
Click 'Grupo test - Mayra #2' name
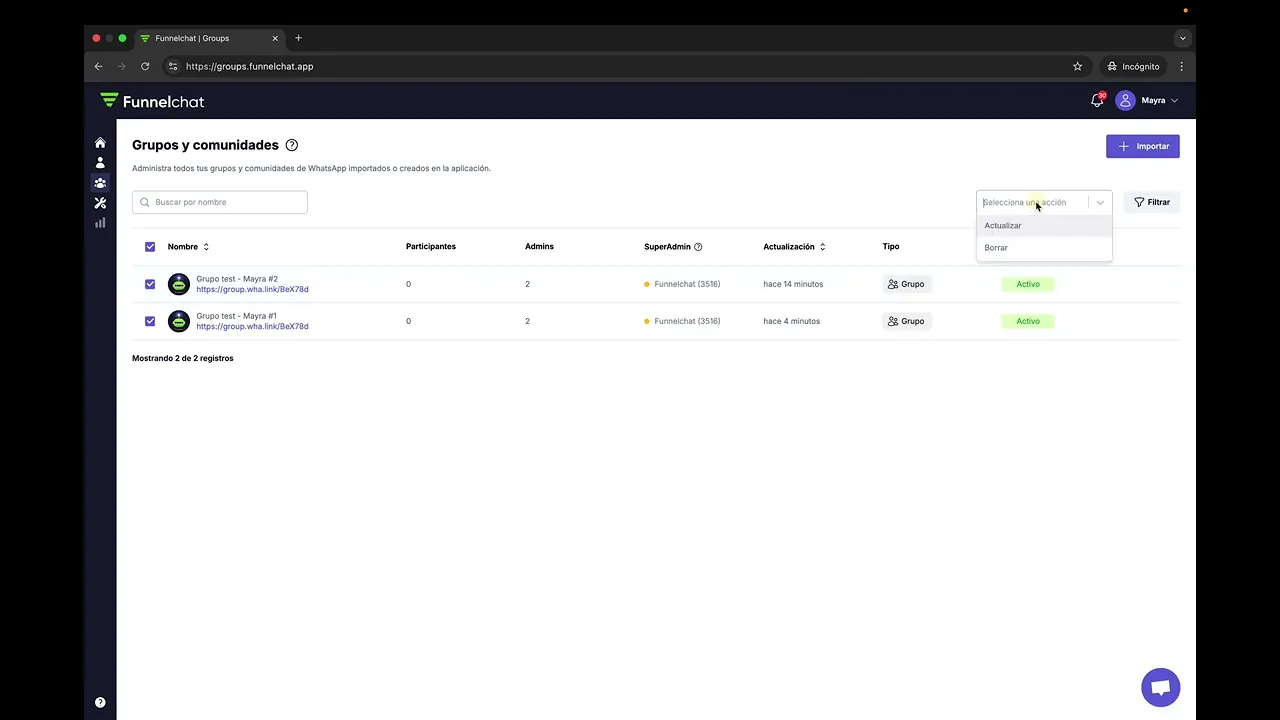237,279
